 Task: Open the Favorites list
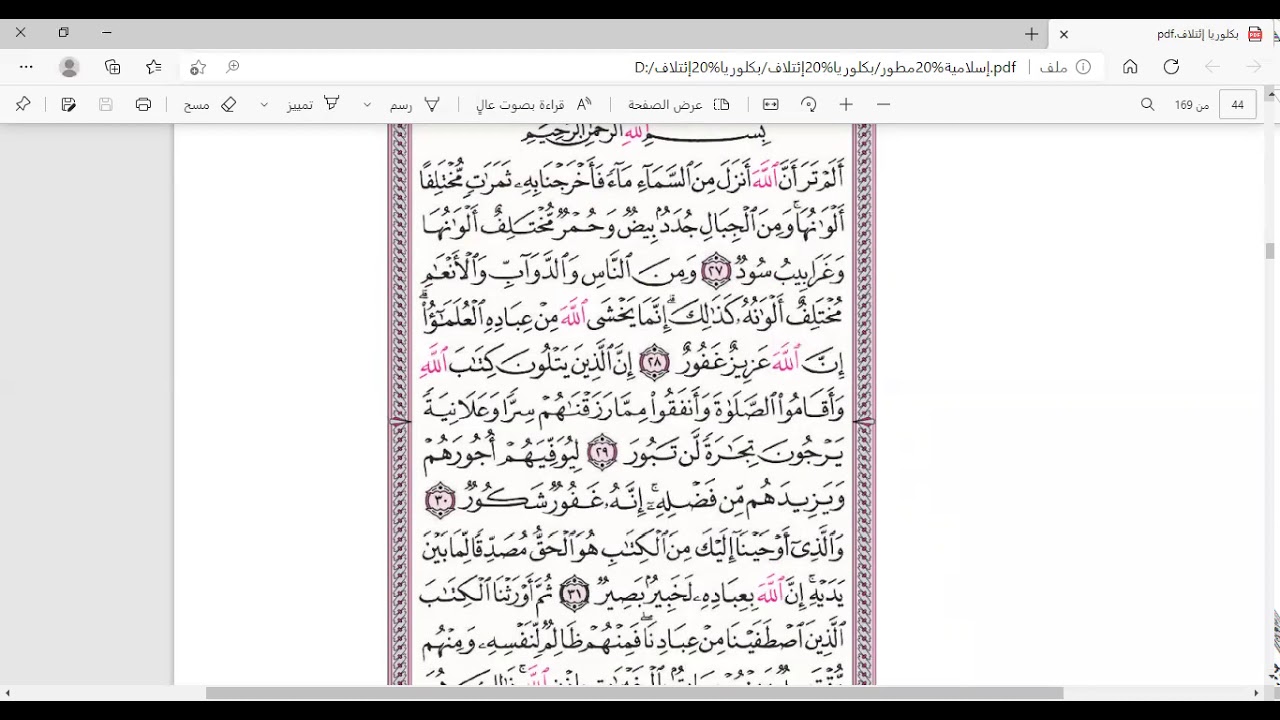[x=154, y=67]
